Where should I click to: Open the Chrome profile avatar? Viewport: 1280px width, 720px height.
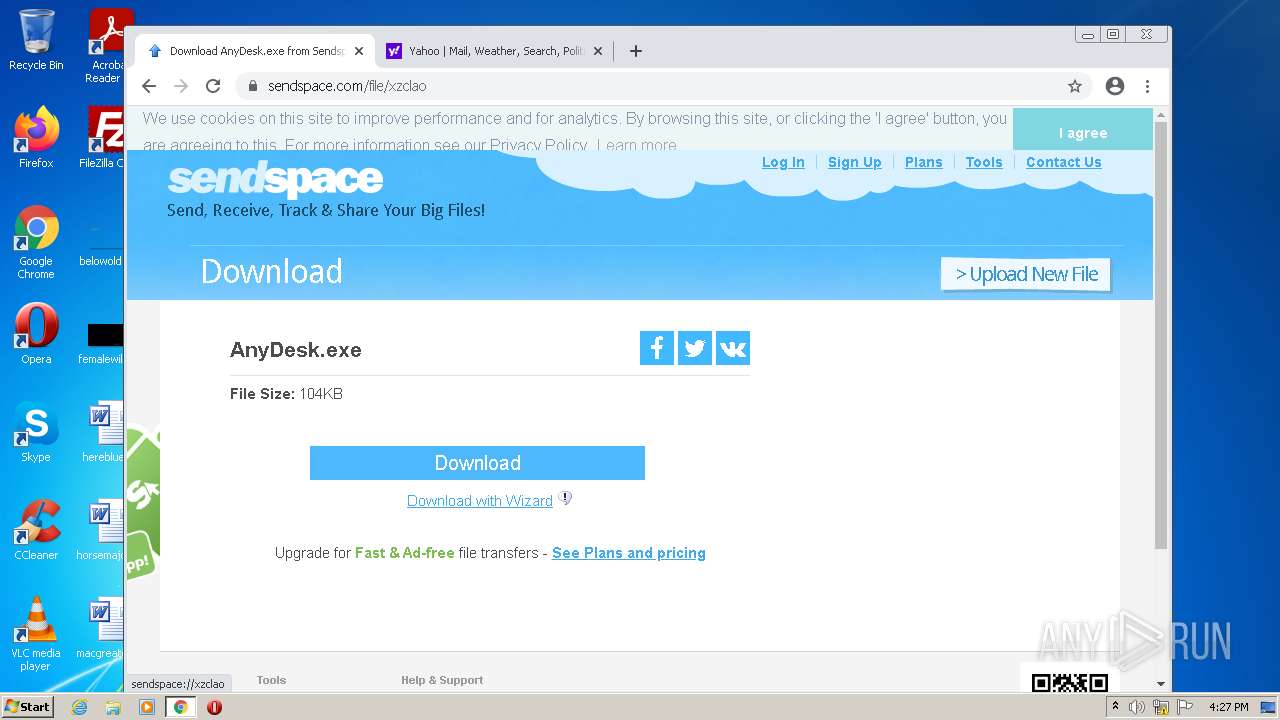coord(1115,86)
